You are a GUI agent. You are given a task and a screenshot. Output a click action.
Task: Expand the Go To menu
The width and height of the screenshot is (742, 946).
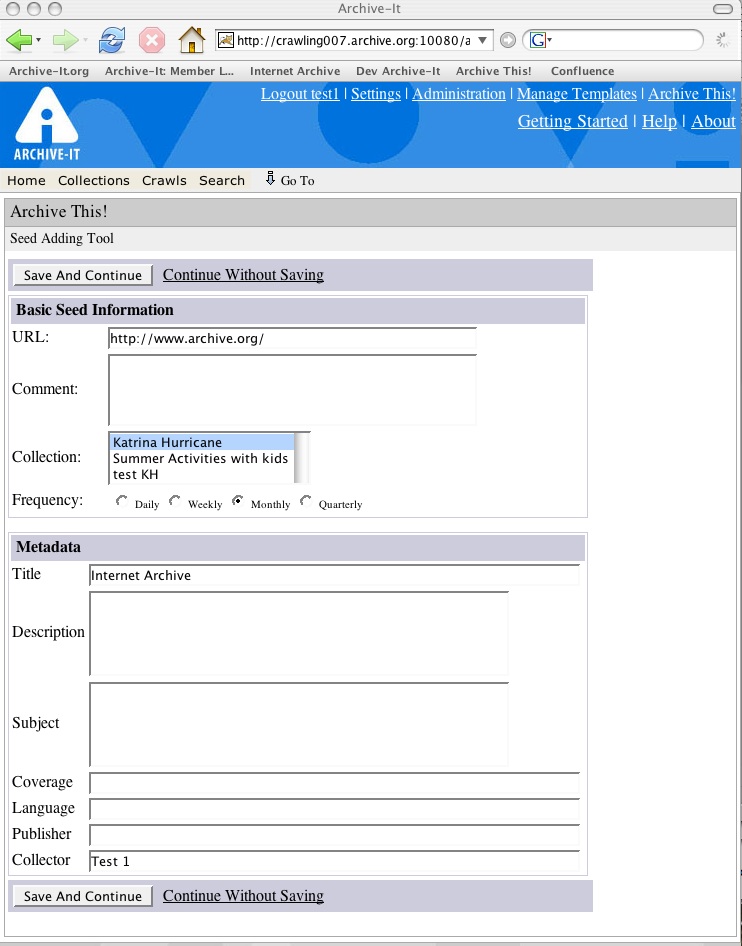click(x=290, y=180)
